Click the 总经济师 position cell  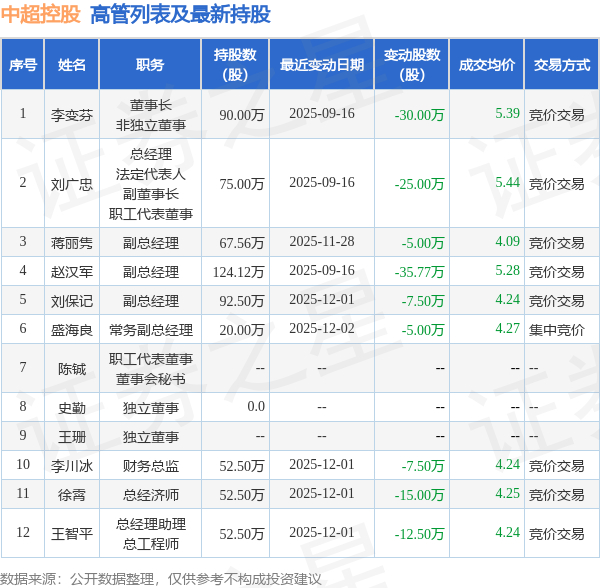click(150, 495)
